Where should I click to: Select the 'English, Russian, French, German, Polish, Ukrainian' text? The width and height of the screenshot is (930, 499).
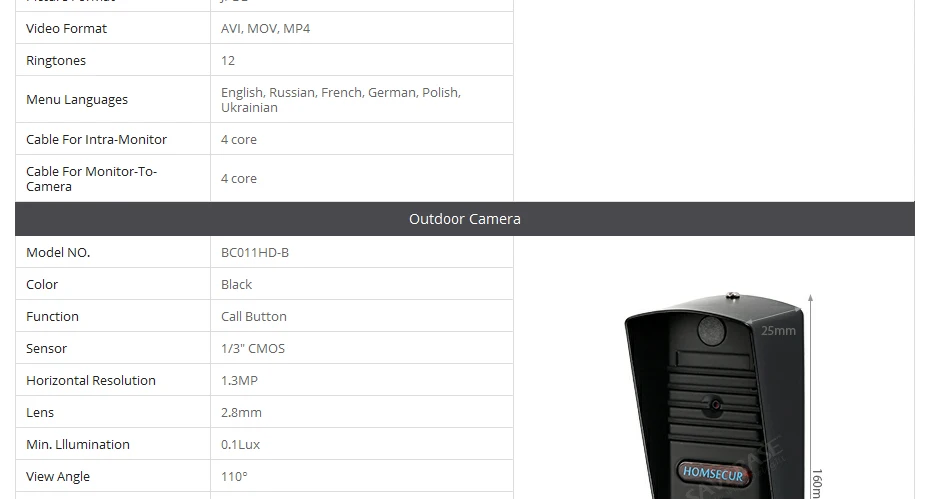tap(340, 100)
